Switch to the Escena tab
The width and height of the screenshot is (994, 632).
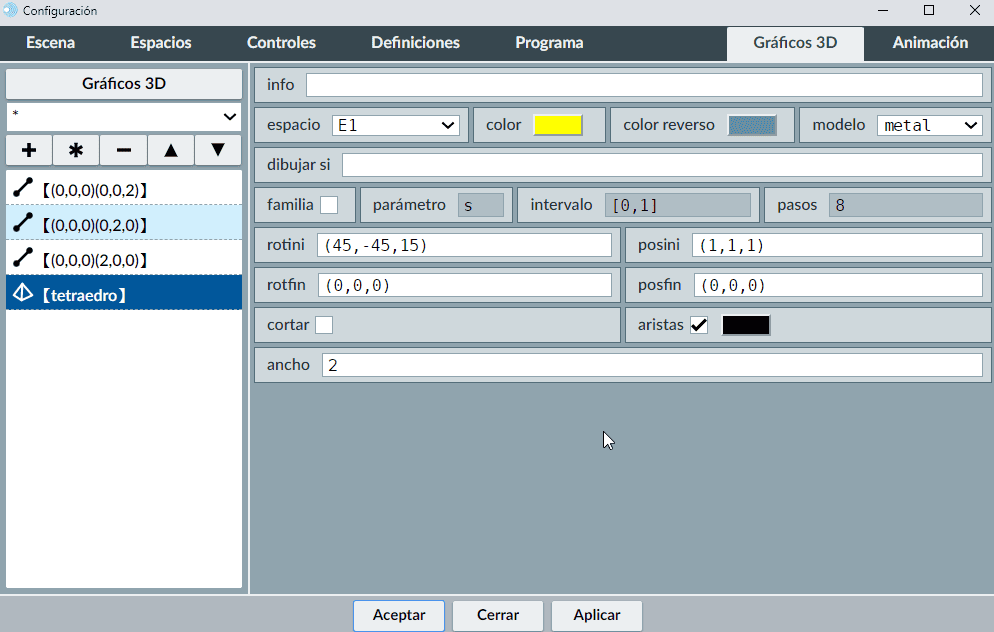[50, 43]
